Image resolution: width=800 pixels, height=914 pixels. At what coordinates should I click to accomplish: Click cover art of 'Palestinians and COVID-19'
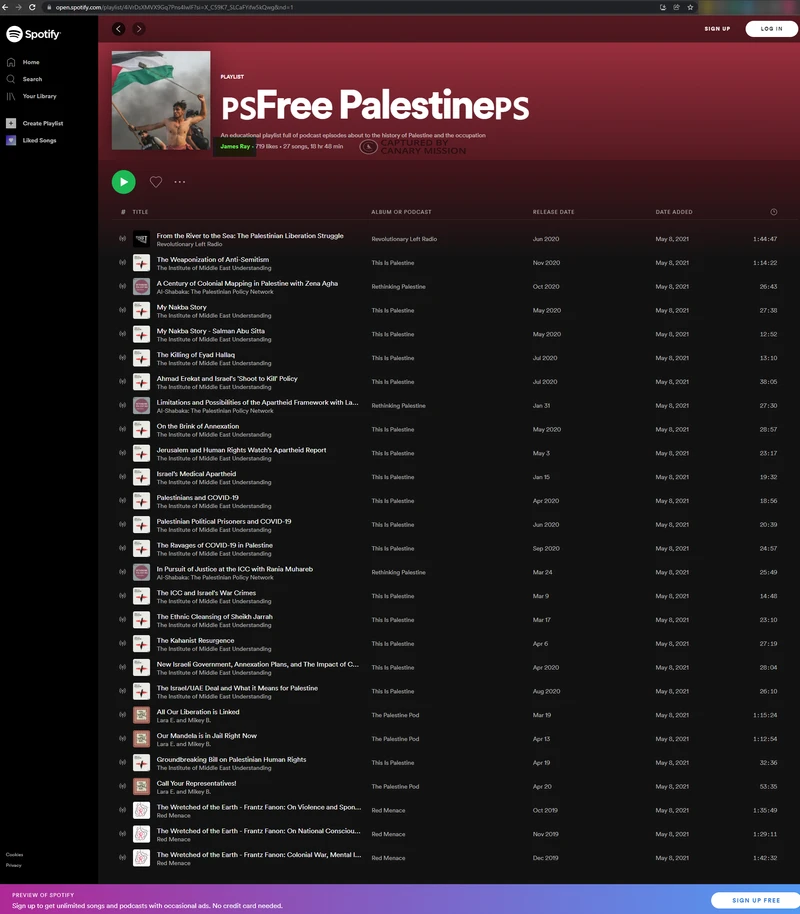142,501
